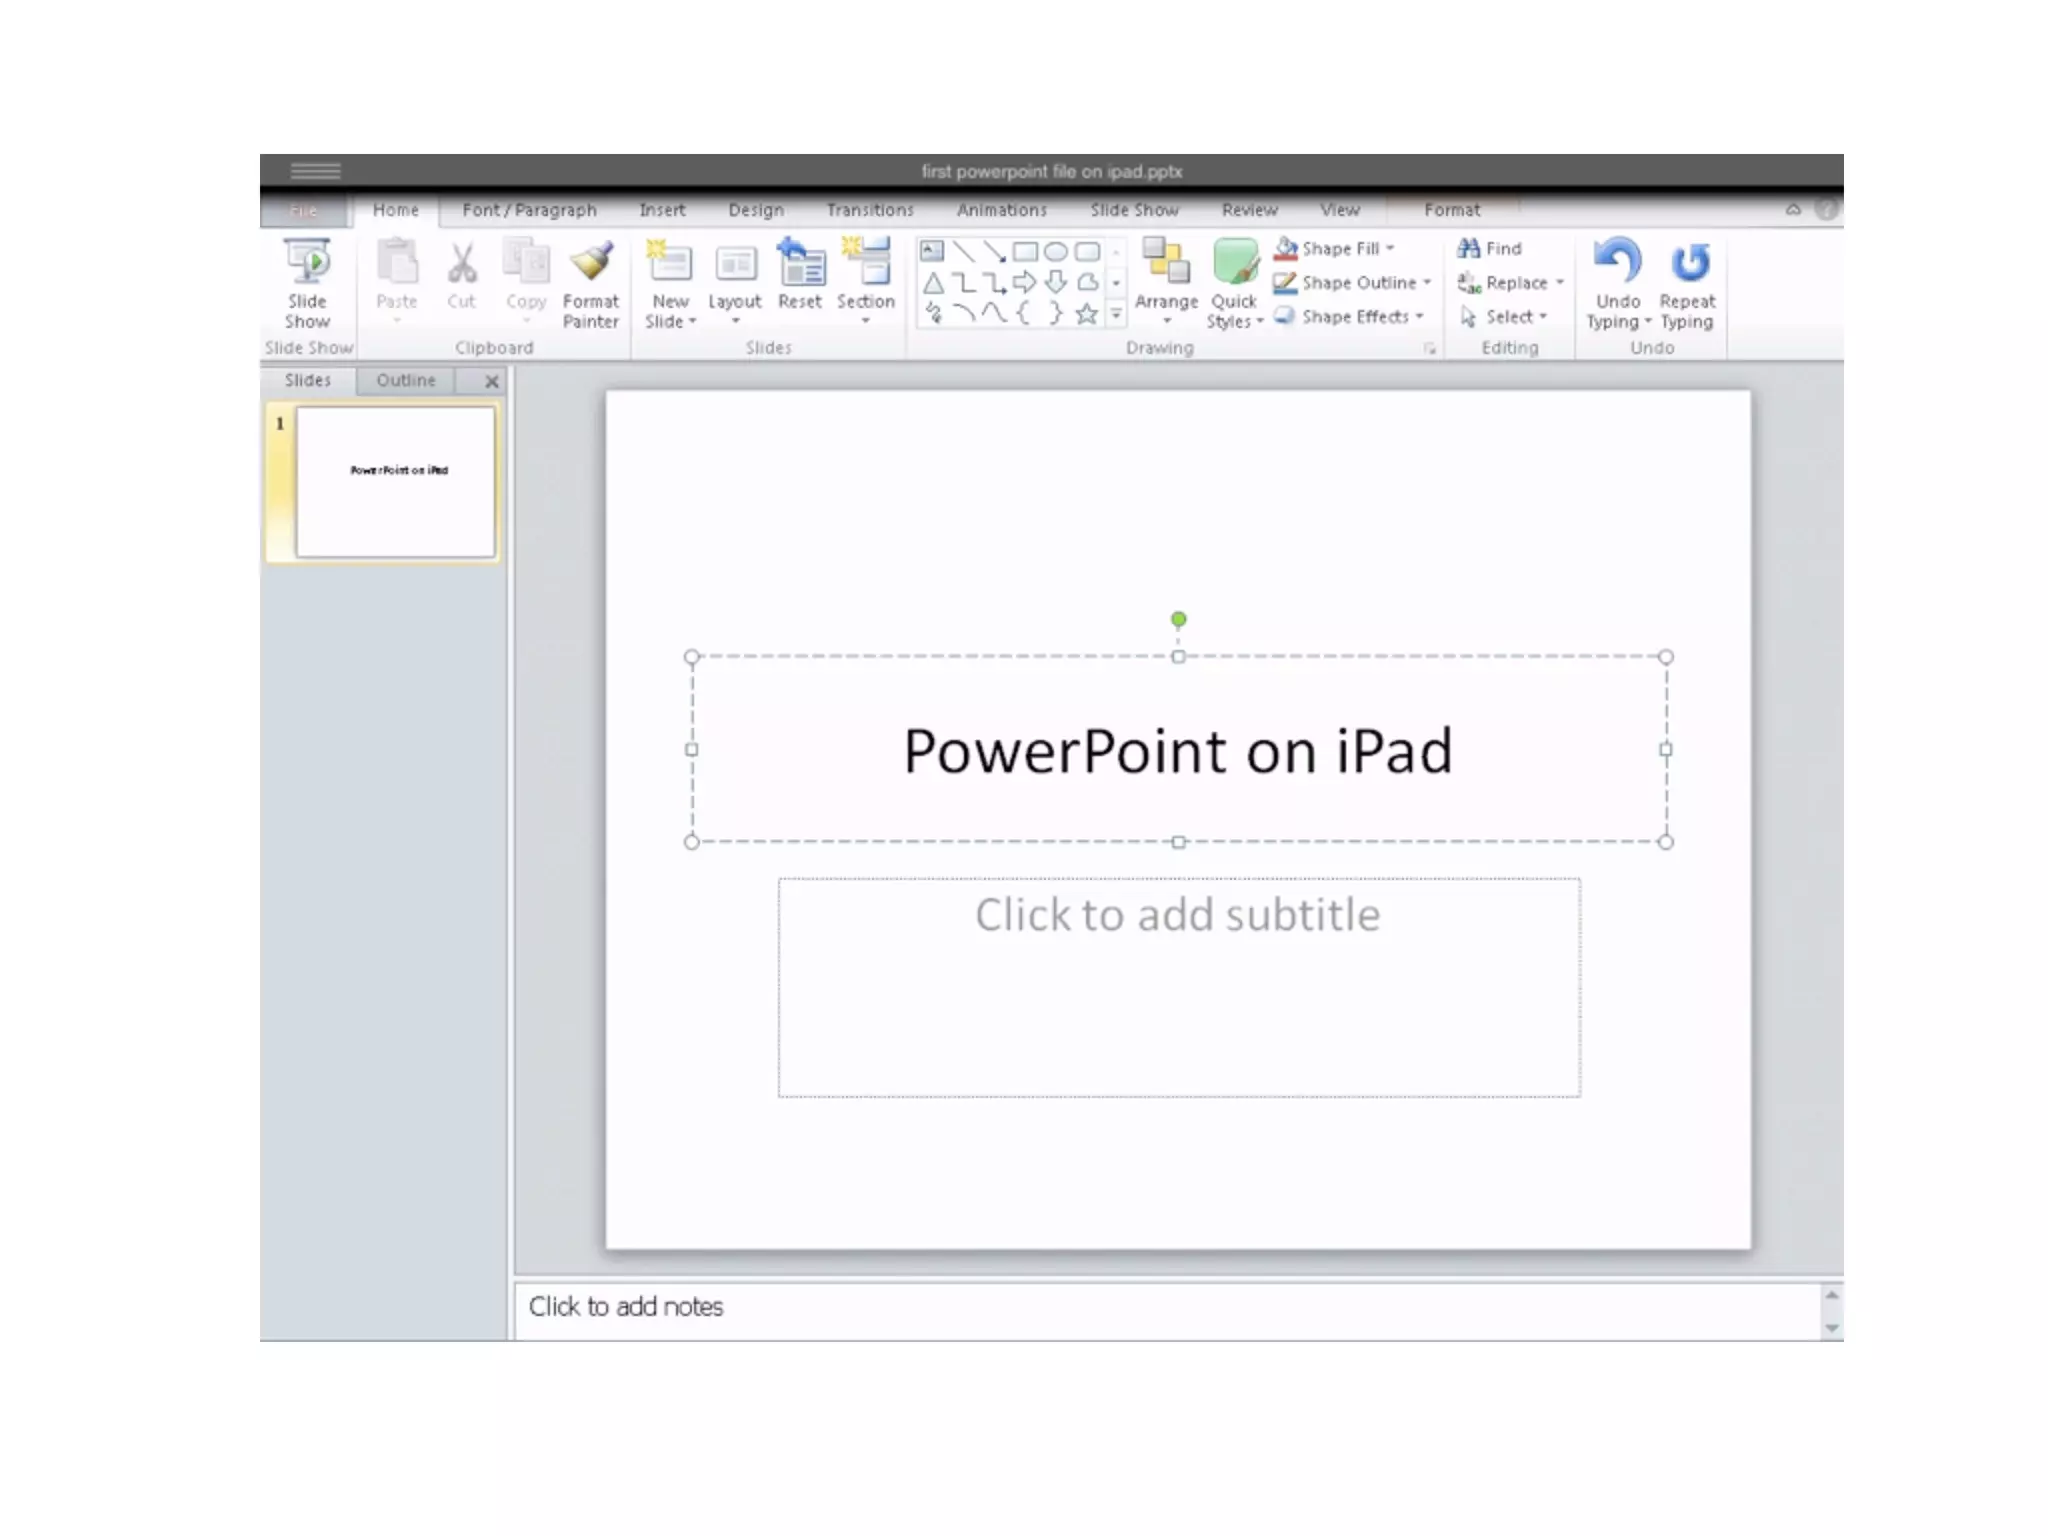Image resolution: width=2048 pixels, height=1536 pixels.
Task: Expand the shapes gallery 'More' arrow
Action: [1116, 315]
